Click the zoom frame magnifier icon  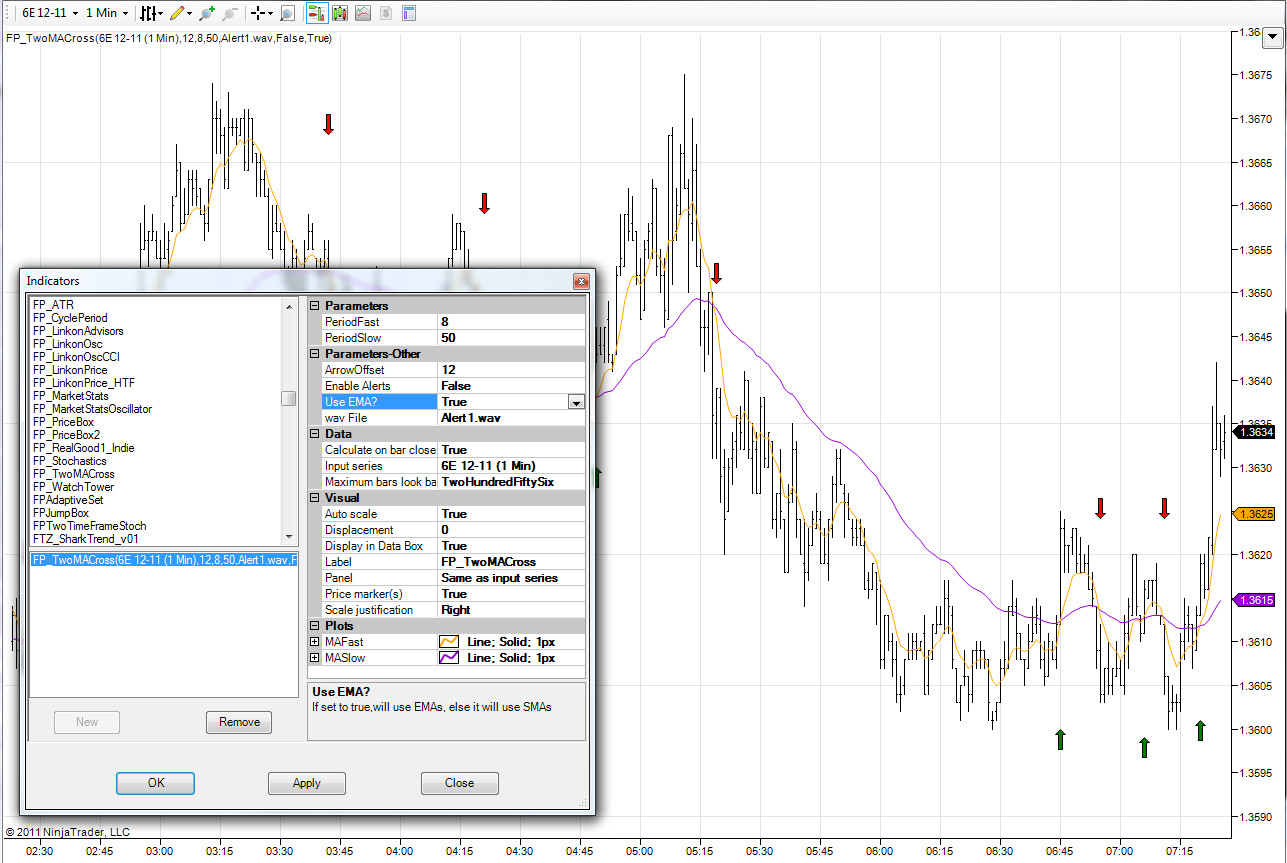[287, 13]
